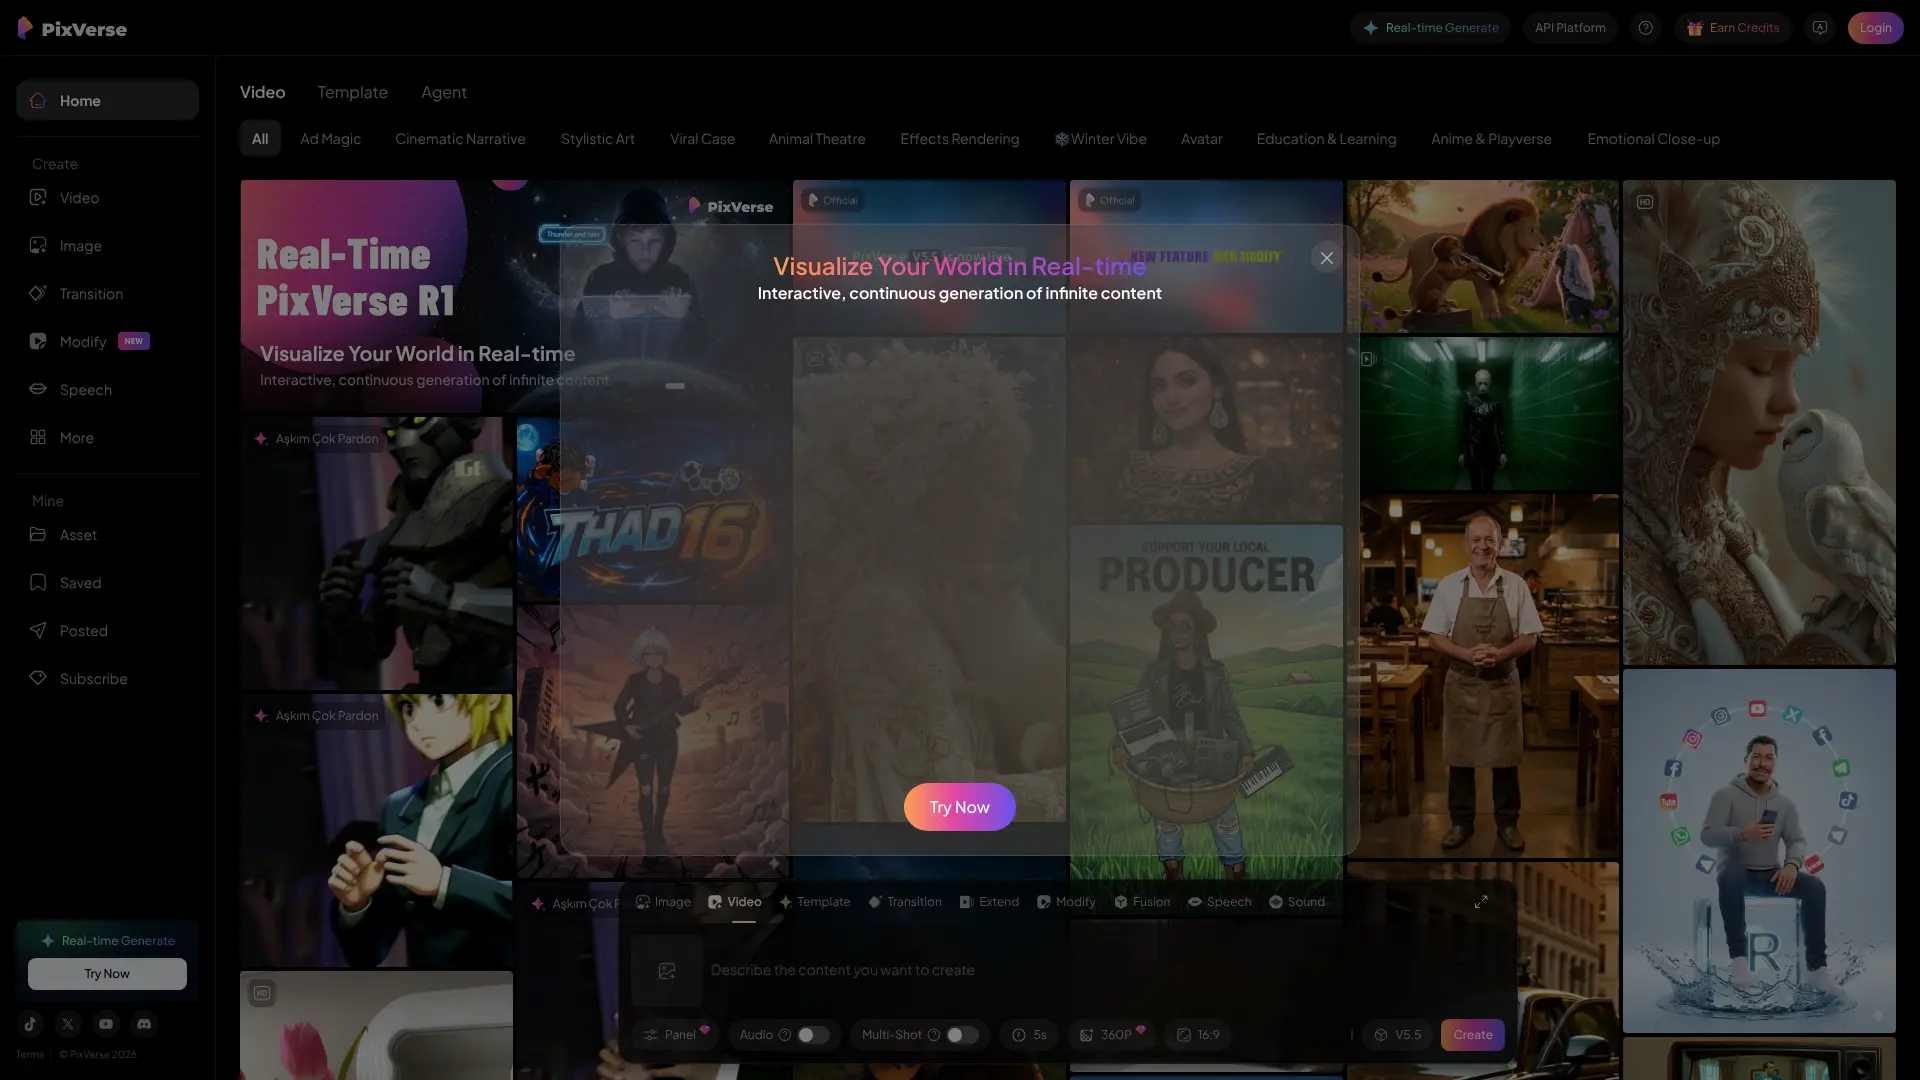The image size is (1920, 1080).
Task: Toggle the Multi-Shot switch
Action: (x=962, y=1035)
